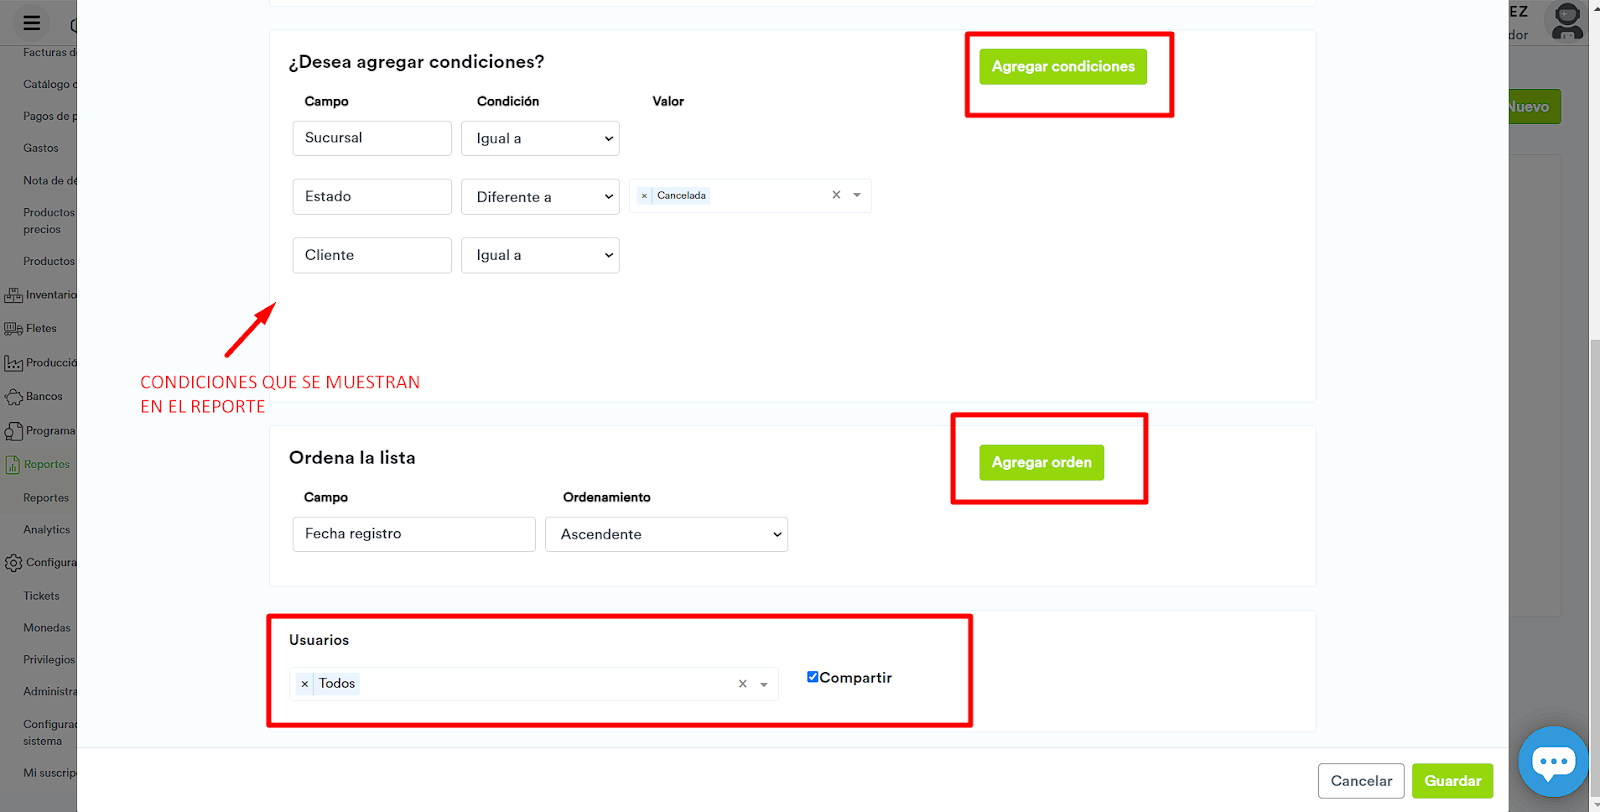Click the Fletes truck icon
Screen dimensions: 1600x812
13,329
